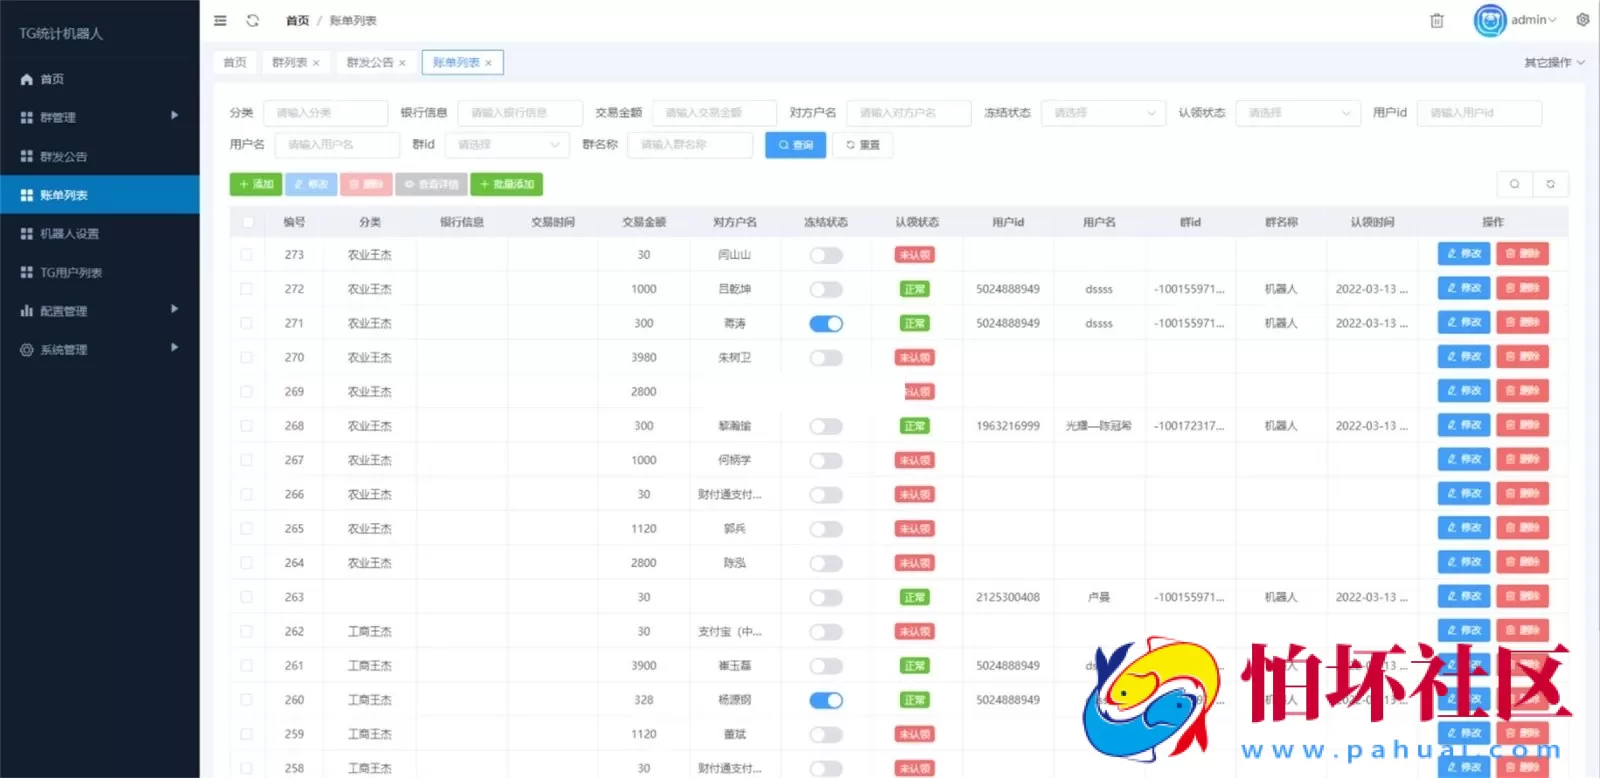This screenshot has width=1600, height=778.
Task: Click 修改 edit button for row 262
Action: click(x=1464, y=630)
